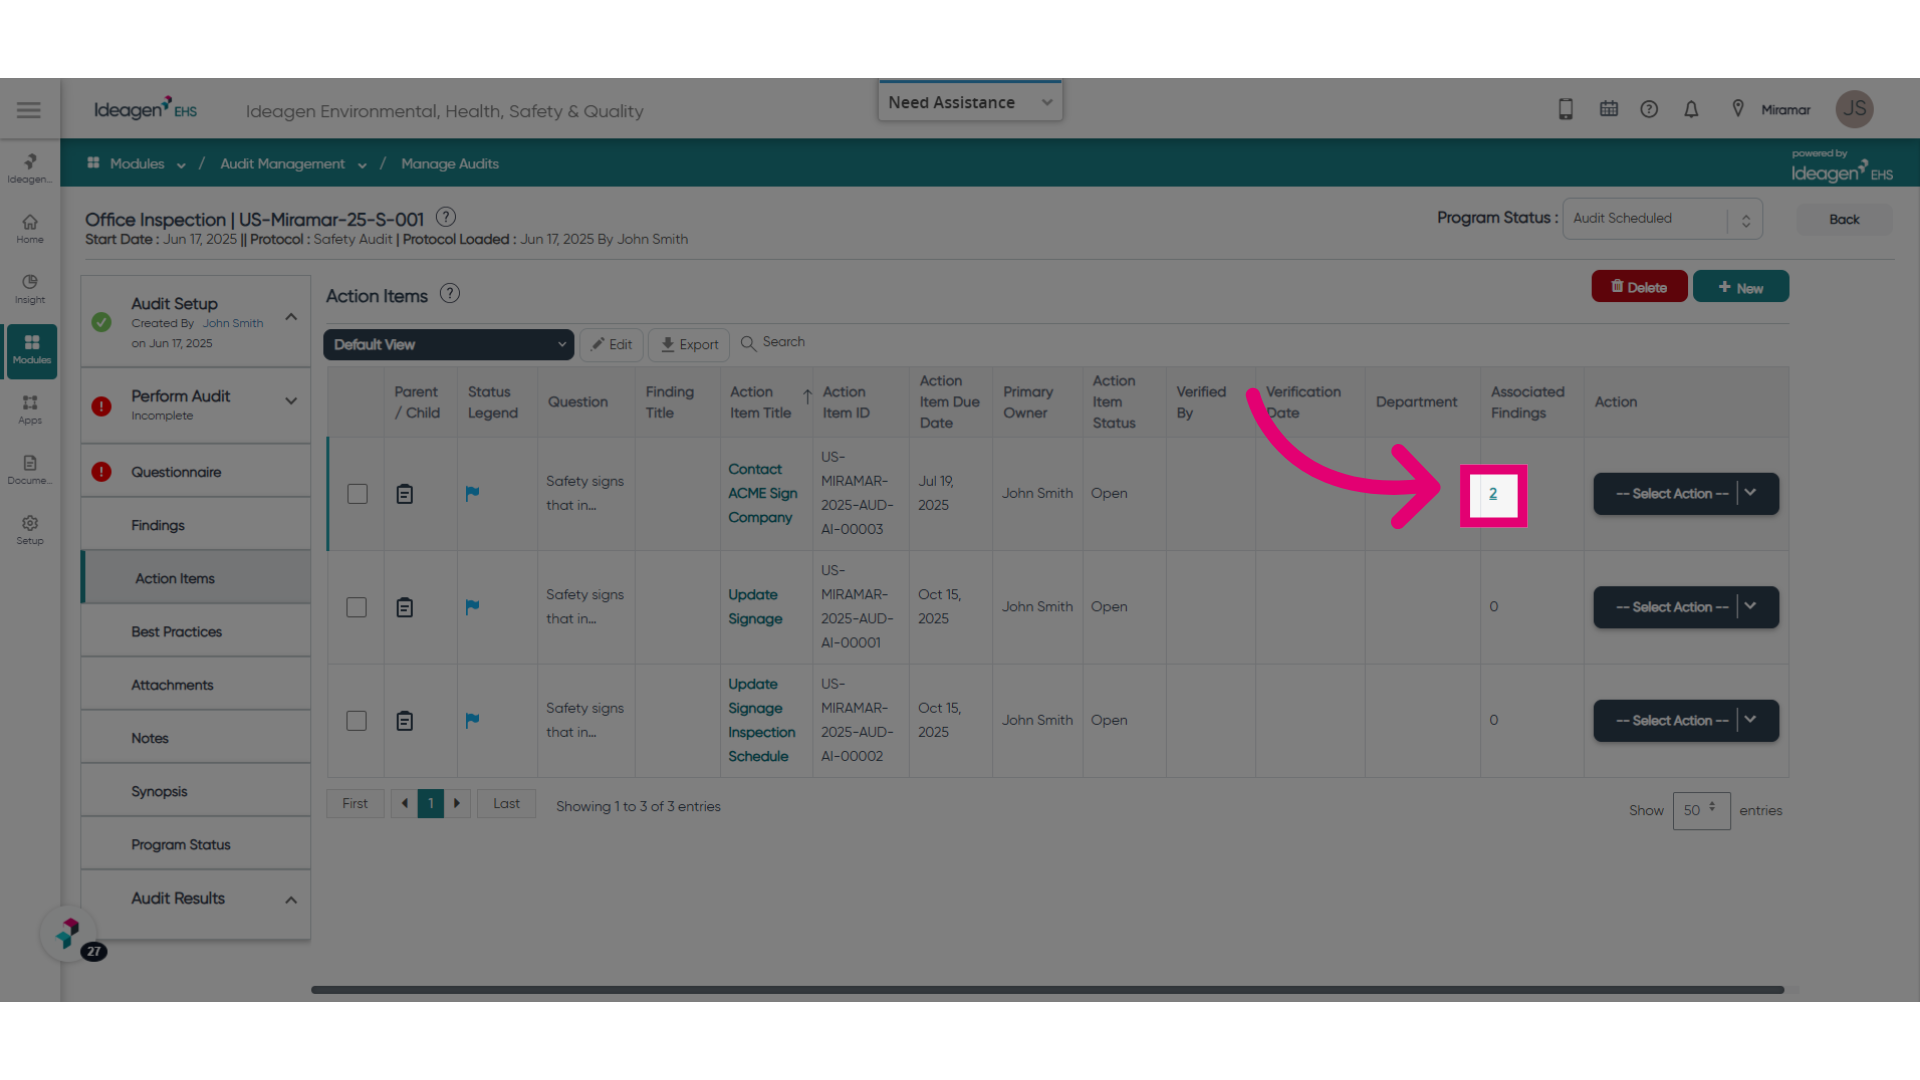Open Setup gear in sidebar
This screenshot has width=1920, height=1080.
pyautogui.click(x=30, y=530)
